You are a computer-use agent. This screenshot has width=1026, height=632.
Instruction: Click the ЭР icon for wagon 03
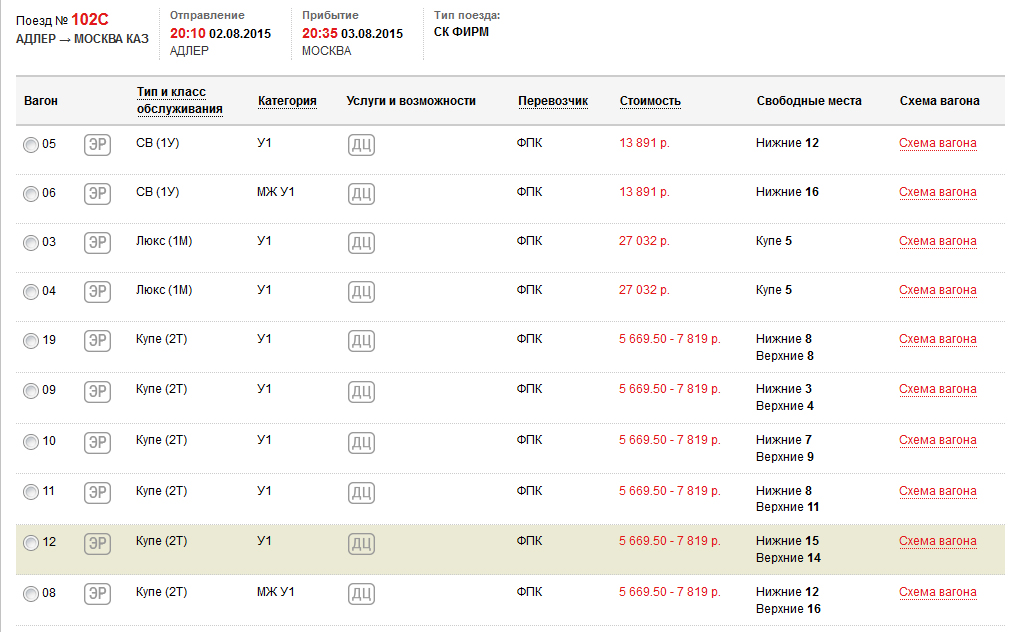pos(97,243)
